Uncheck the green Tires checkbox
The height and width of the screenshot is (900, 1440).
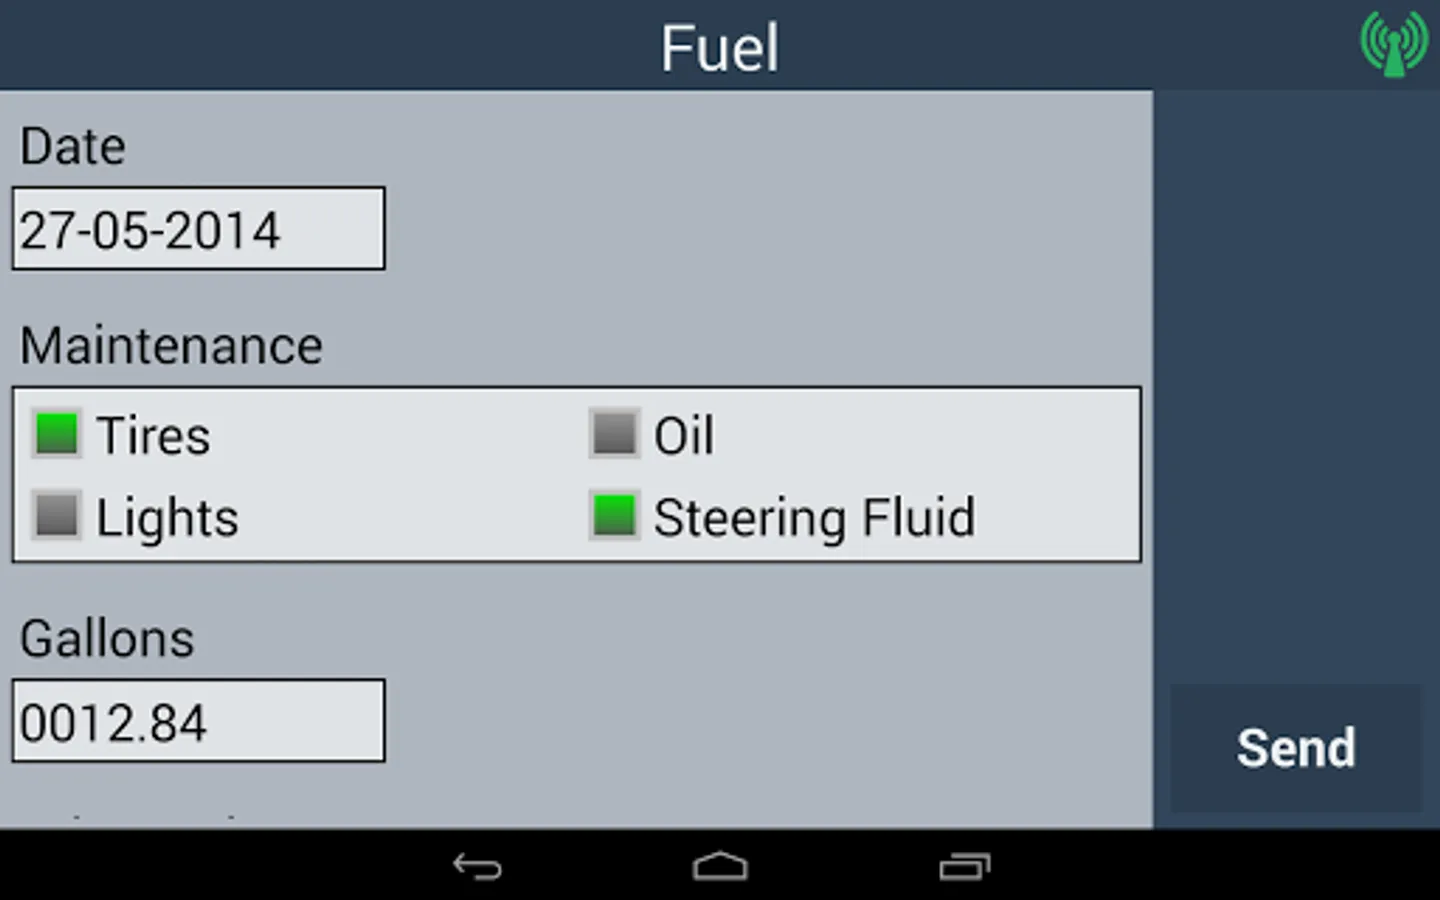click(56, 434)
